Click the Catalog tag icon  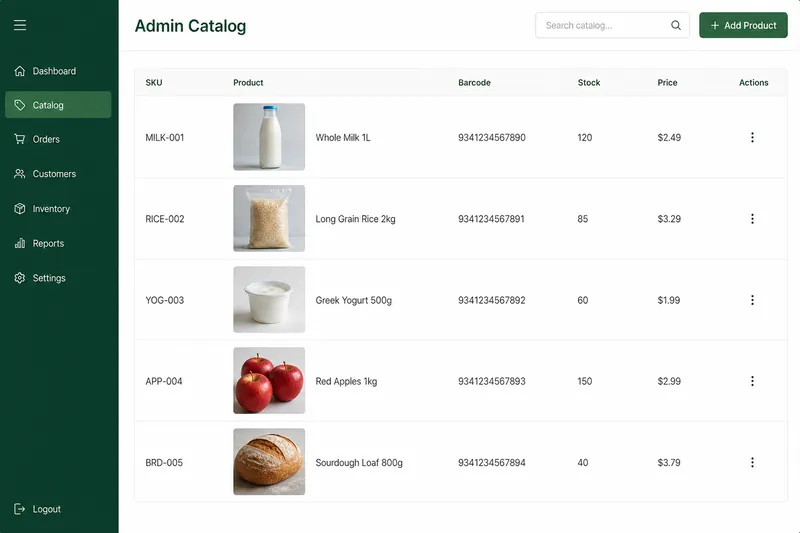[19, 105]
